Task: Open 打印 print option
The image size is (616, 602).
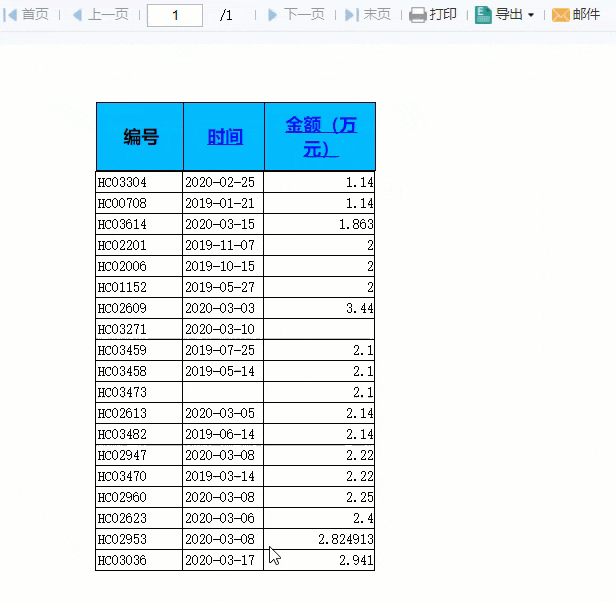Action: coord(443,15)
